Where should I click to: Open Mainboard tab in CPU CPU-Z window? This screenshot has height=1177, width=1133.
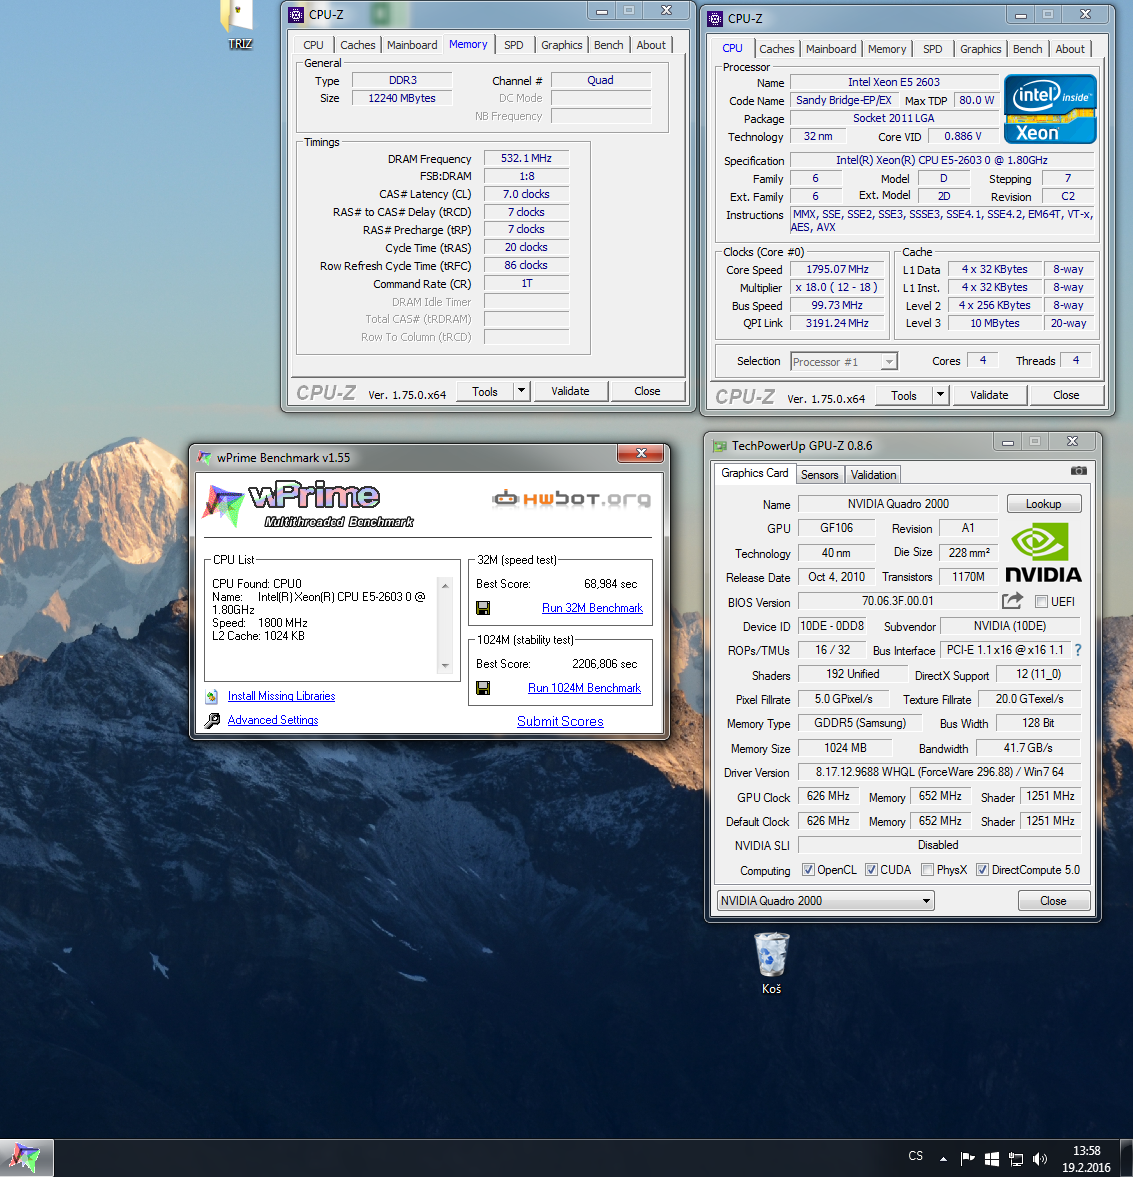pos(831,49)
